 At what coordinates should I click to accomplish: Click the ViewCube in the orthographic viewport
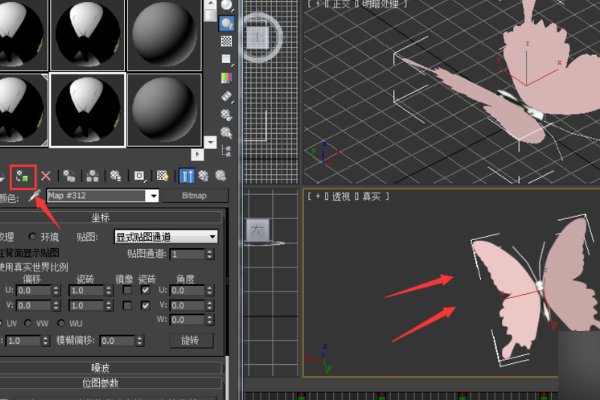pos(259,38)
